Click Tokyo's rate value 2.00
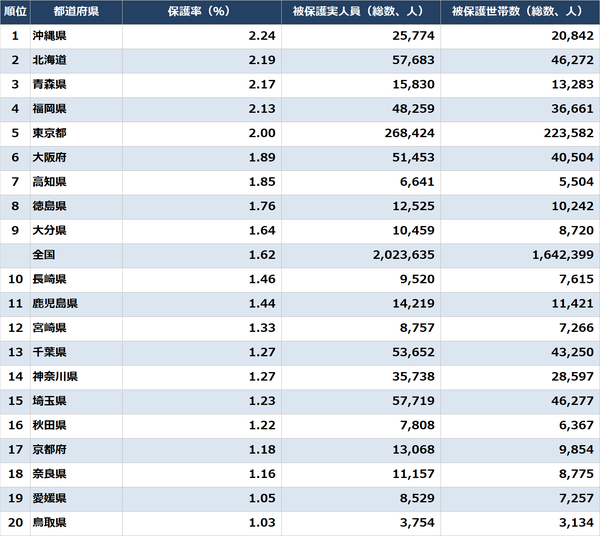 262,133
